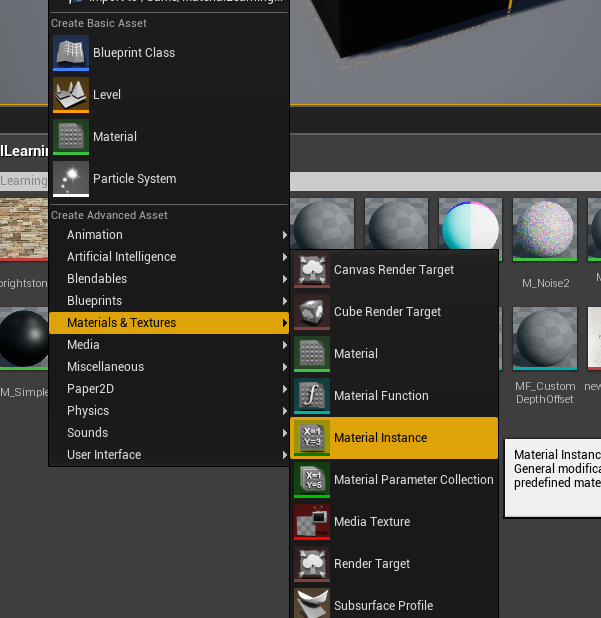Open the Blendables submenu
Viewport: 601px width, 618px height.
tap(169, 279)
